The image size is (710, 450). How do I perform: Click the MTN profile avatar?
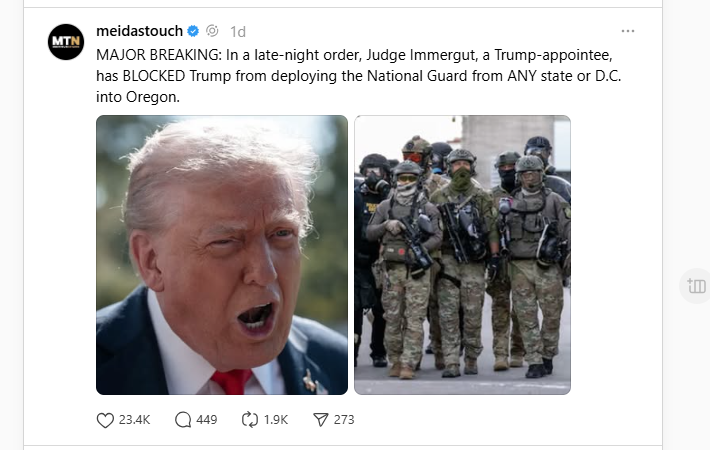pos(66,42)
